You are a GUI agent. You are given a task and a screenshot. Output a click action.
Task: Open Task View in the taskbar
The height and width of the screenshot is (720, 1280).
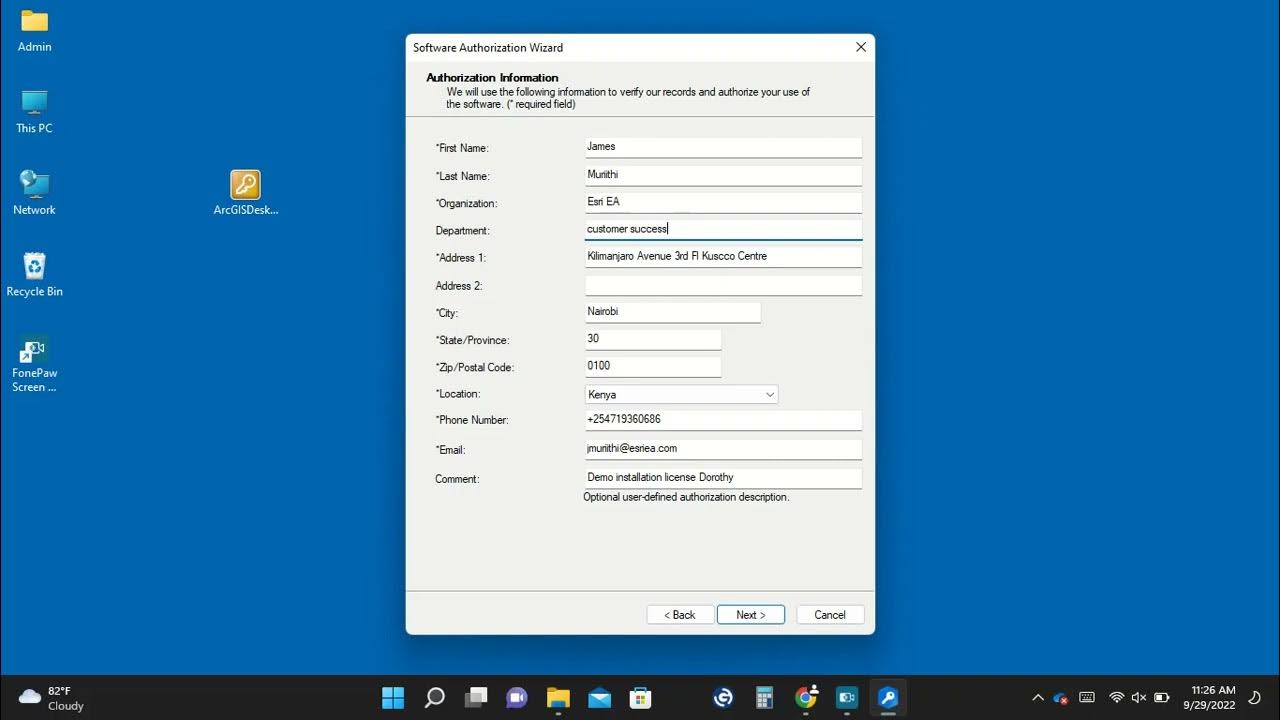(476, 697)
